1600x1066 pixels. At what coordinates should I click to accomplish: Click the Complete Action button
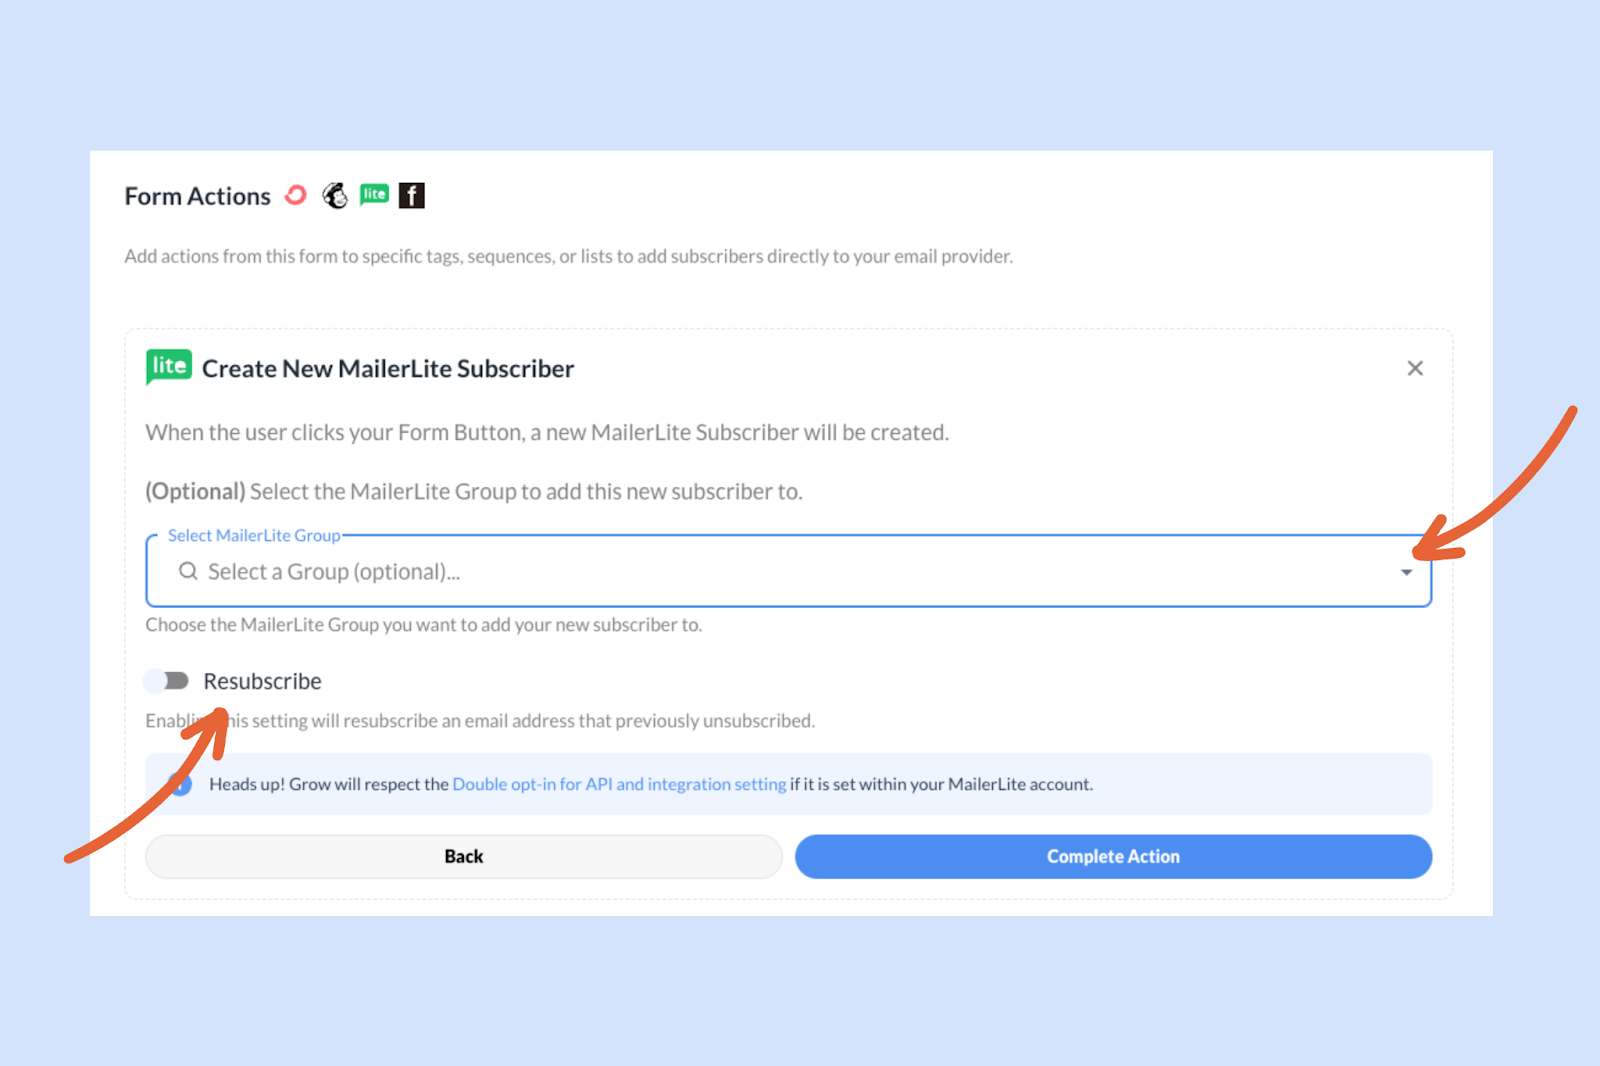point(1113,857)
